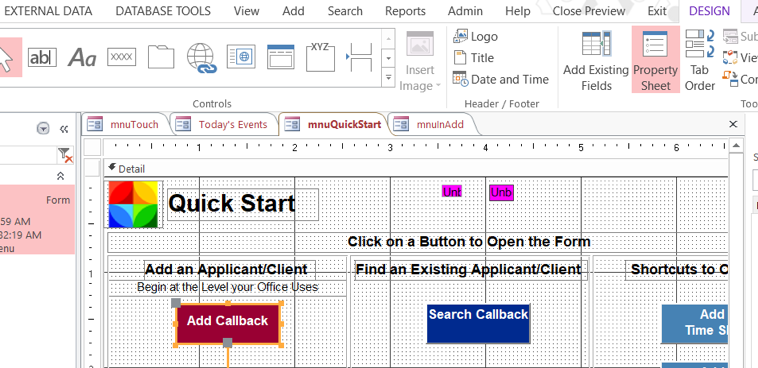Pick the Label control (Aa)
This screenshot has height=368, width=758.
pos(82,58)
